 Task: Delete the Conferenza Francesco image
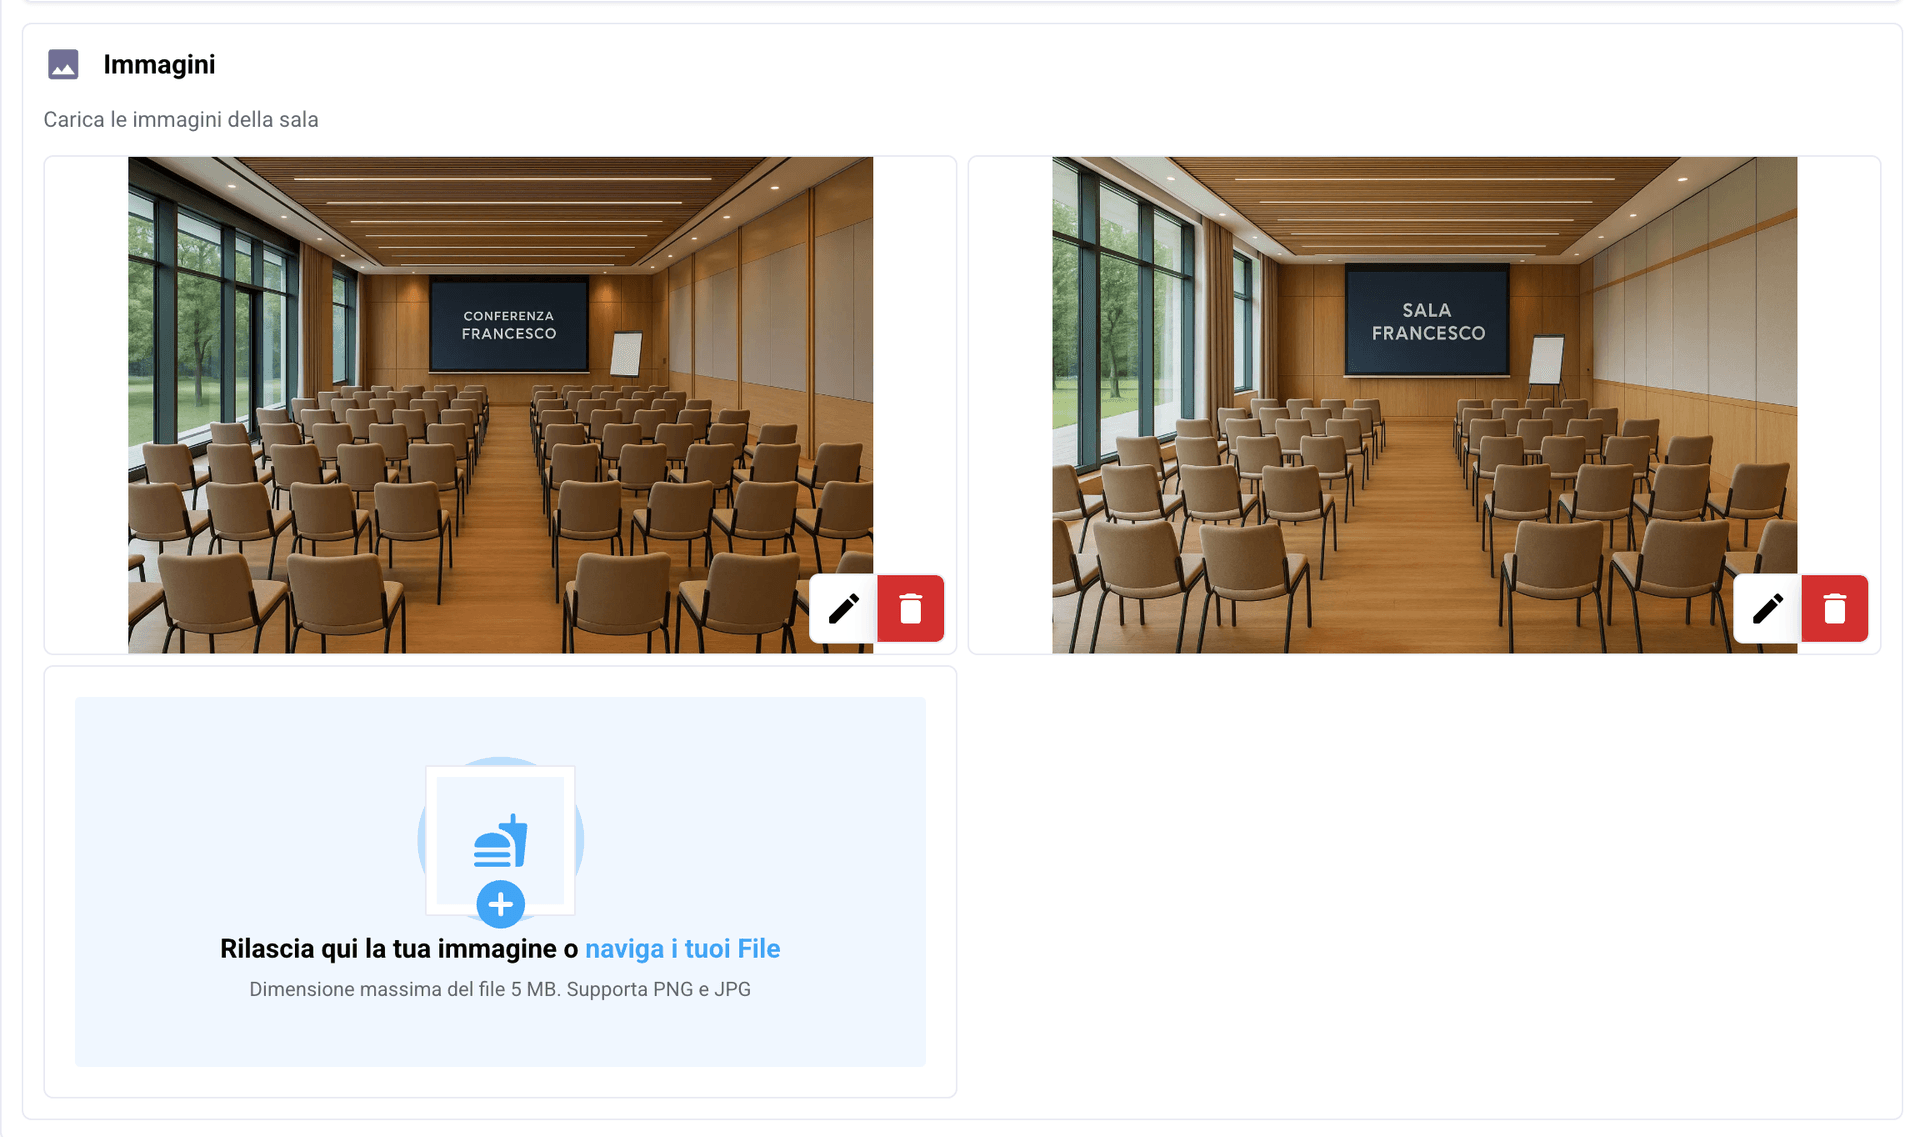pyautogui.click(x=910, y=608)
